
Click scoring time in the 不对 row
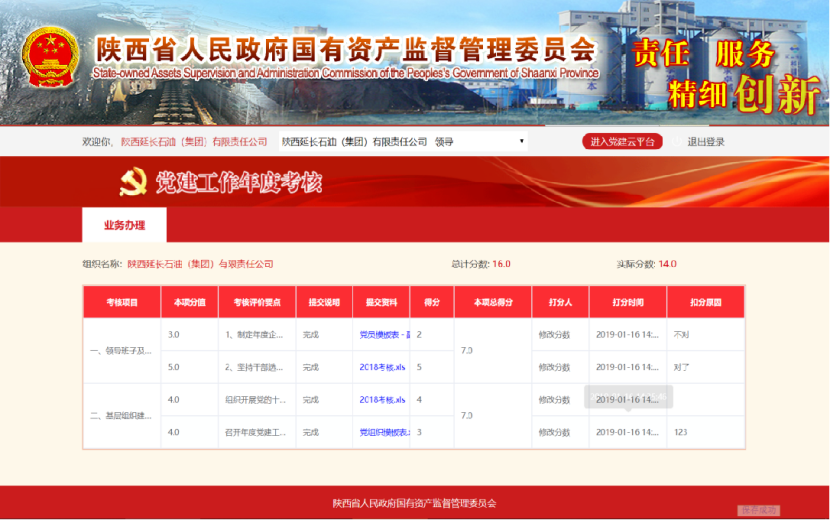tap(628, 335)
